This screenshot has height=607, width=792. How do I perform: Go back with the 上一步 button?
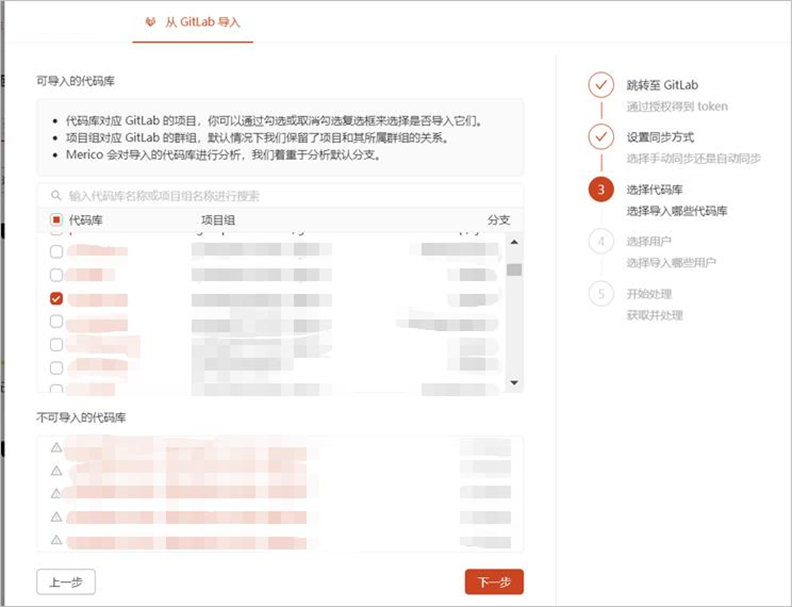[x=66, y=582]
